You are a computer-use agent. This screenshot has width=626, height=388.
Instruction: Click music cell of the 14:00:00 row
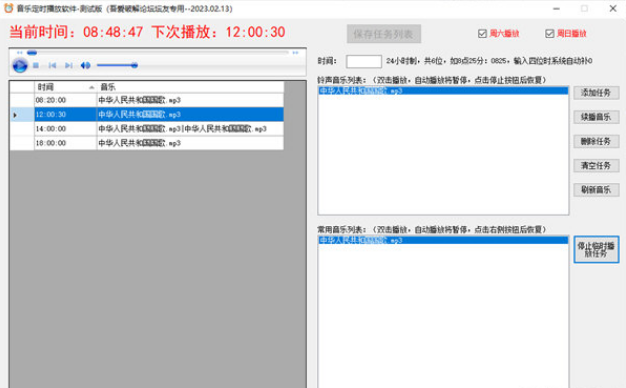190,129
